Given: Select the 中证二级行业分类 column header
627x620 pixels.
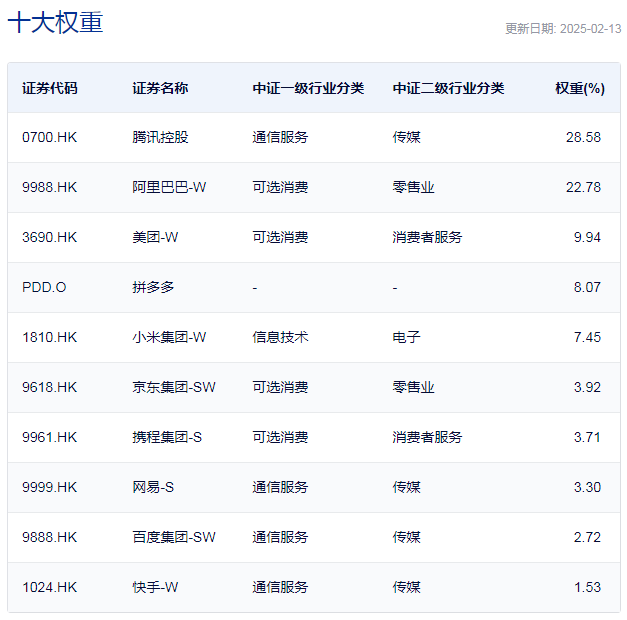Looking at the screenshot, I should (448, 88).
